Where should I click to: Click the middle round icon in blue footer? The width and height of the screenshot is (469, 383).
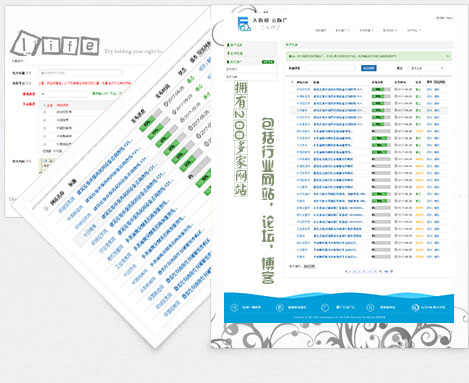[x=325, y=307]
